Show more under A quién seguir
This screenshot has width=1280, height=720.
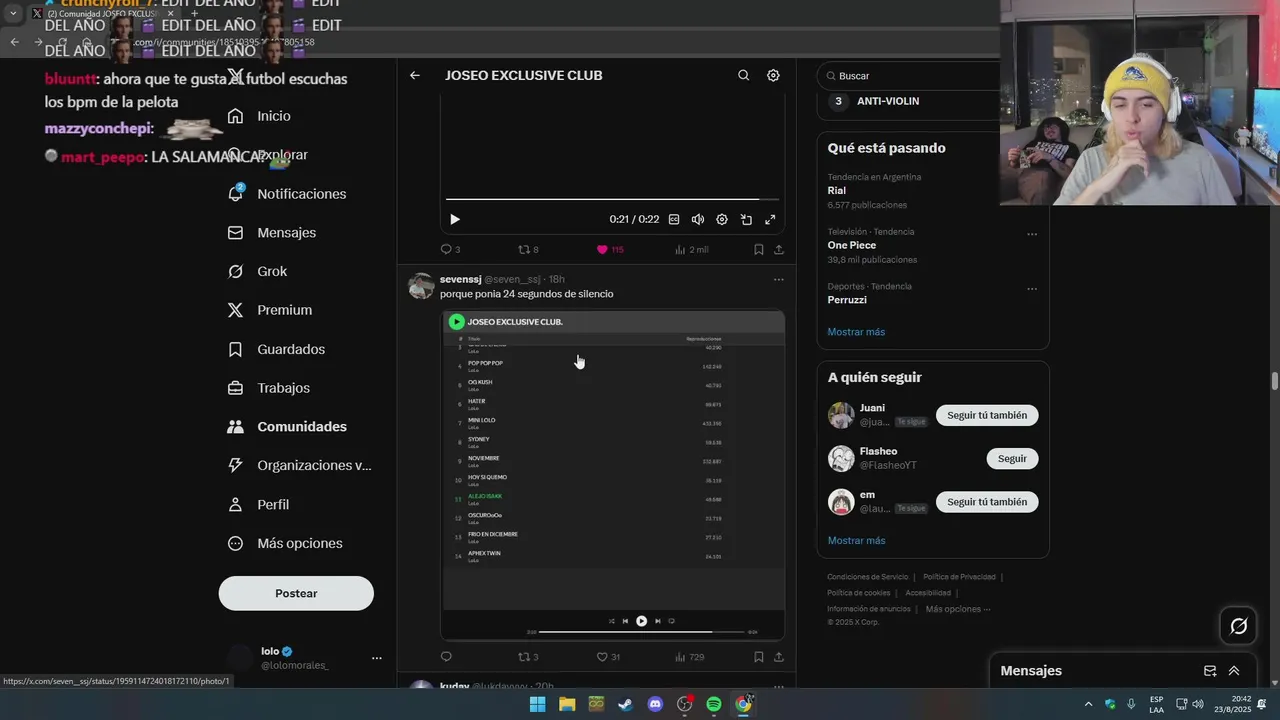pyautogui.click(x=856, y=540)
